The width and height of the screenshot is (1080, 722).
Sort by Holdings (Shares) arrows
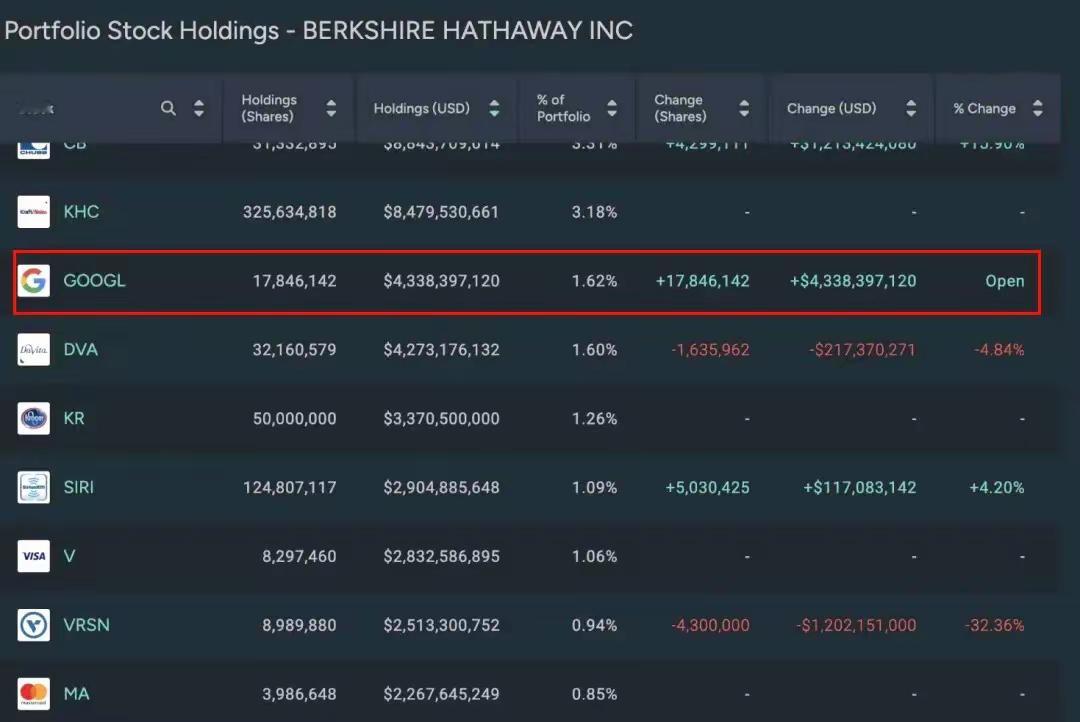click(x=331, y=108)
